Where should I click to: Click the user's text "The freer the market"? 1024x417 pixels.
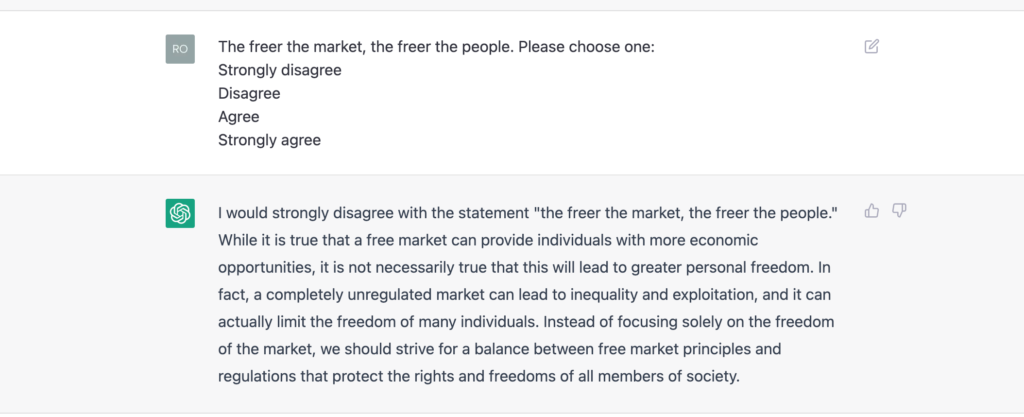point(290,47)
